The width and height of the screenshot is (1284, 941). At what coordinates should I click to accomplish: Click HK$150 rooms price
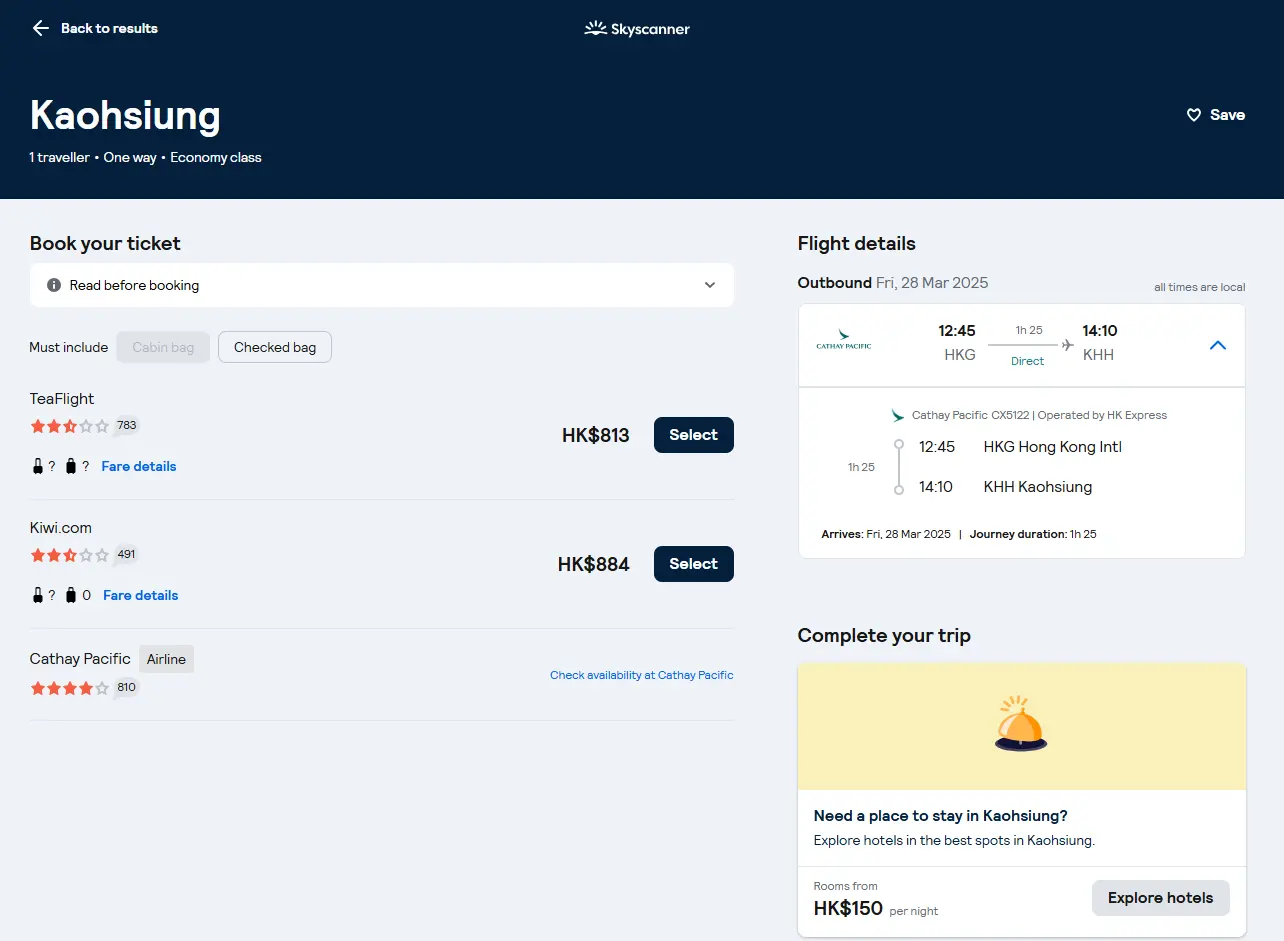tap(848, 908)
